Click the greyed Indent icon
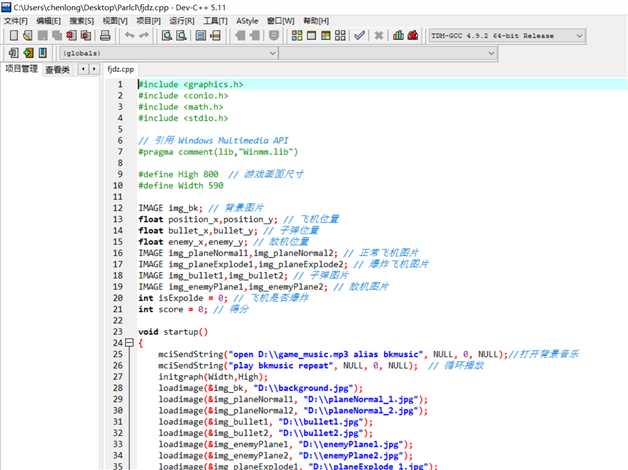Image resolution: width=628 pixels, height=470 pixels. tap(240, 36)
